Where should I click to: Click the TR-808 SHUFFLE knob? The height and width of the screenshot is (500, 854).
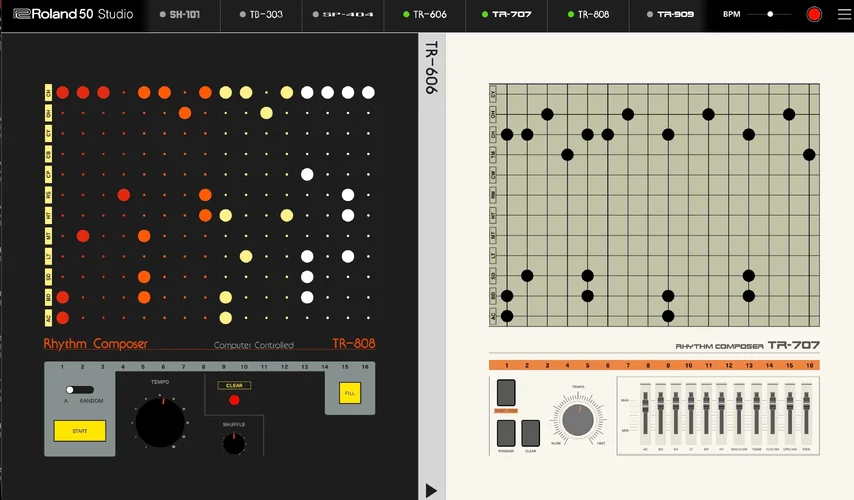click(x=234, y=443)
